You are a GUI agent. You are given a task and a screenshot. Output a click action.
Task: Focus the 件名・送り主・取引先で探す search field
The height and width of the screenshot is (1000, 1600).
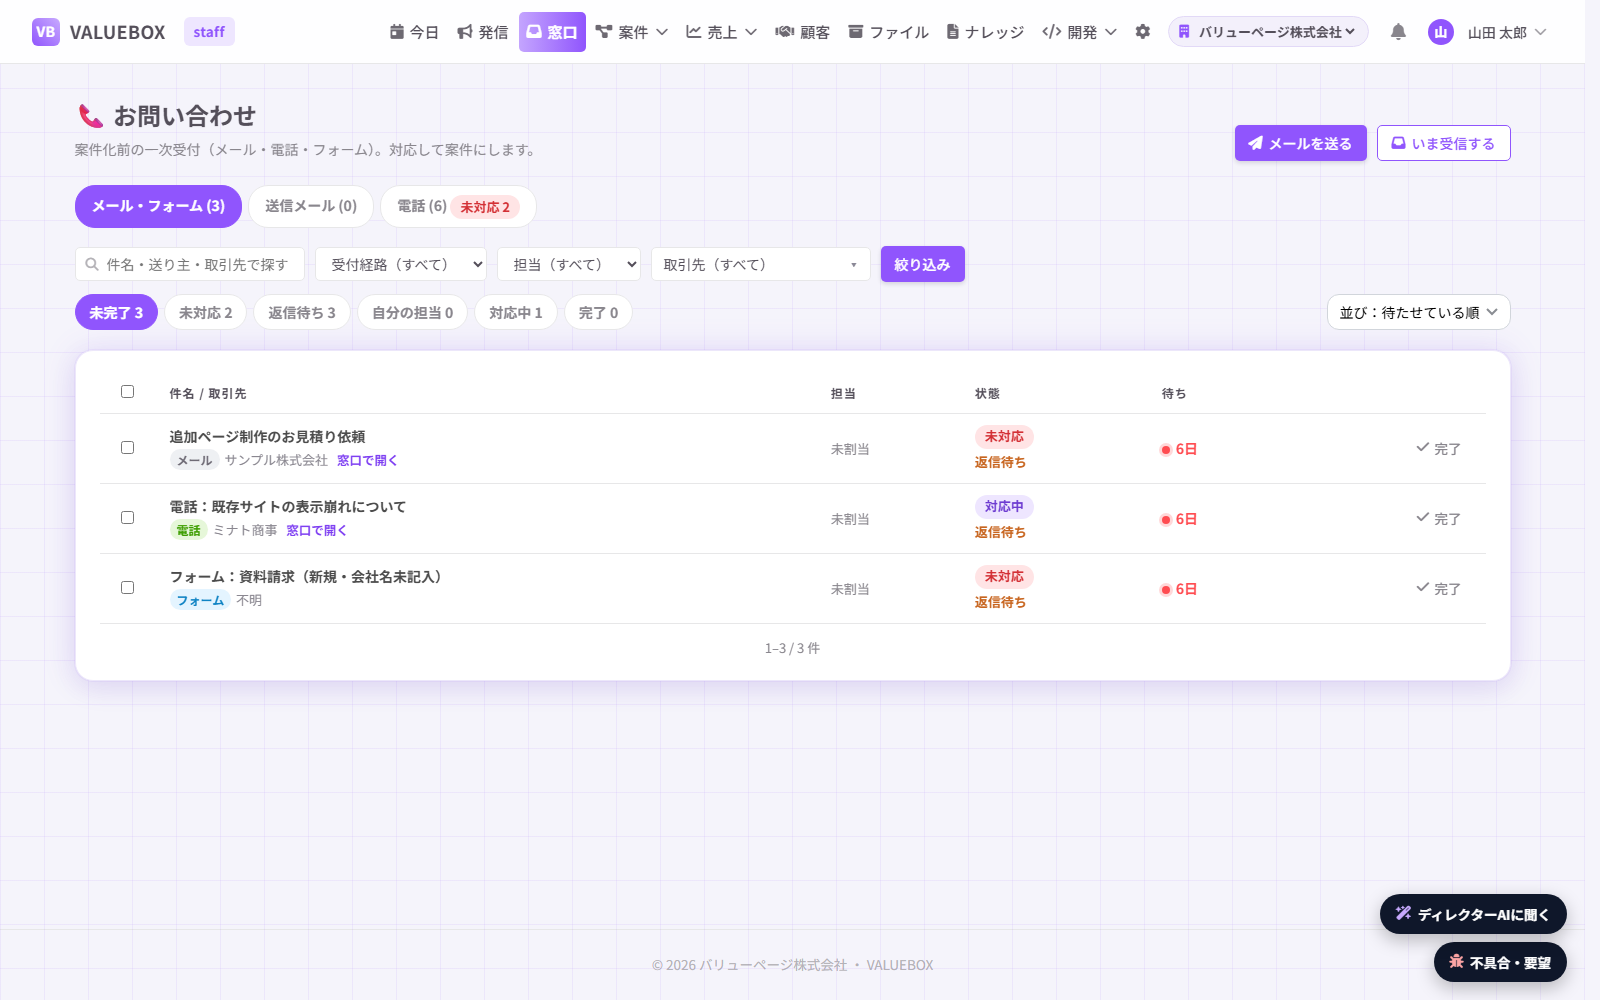point(190,265)
